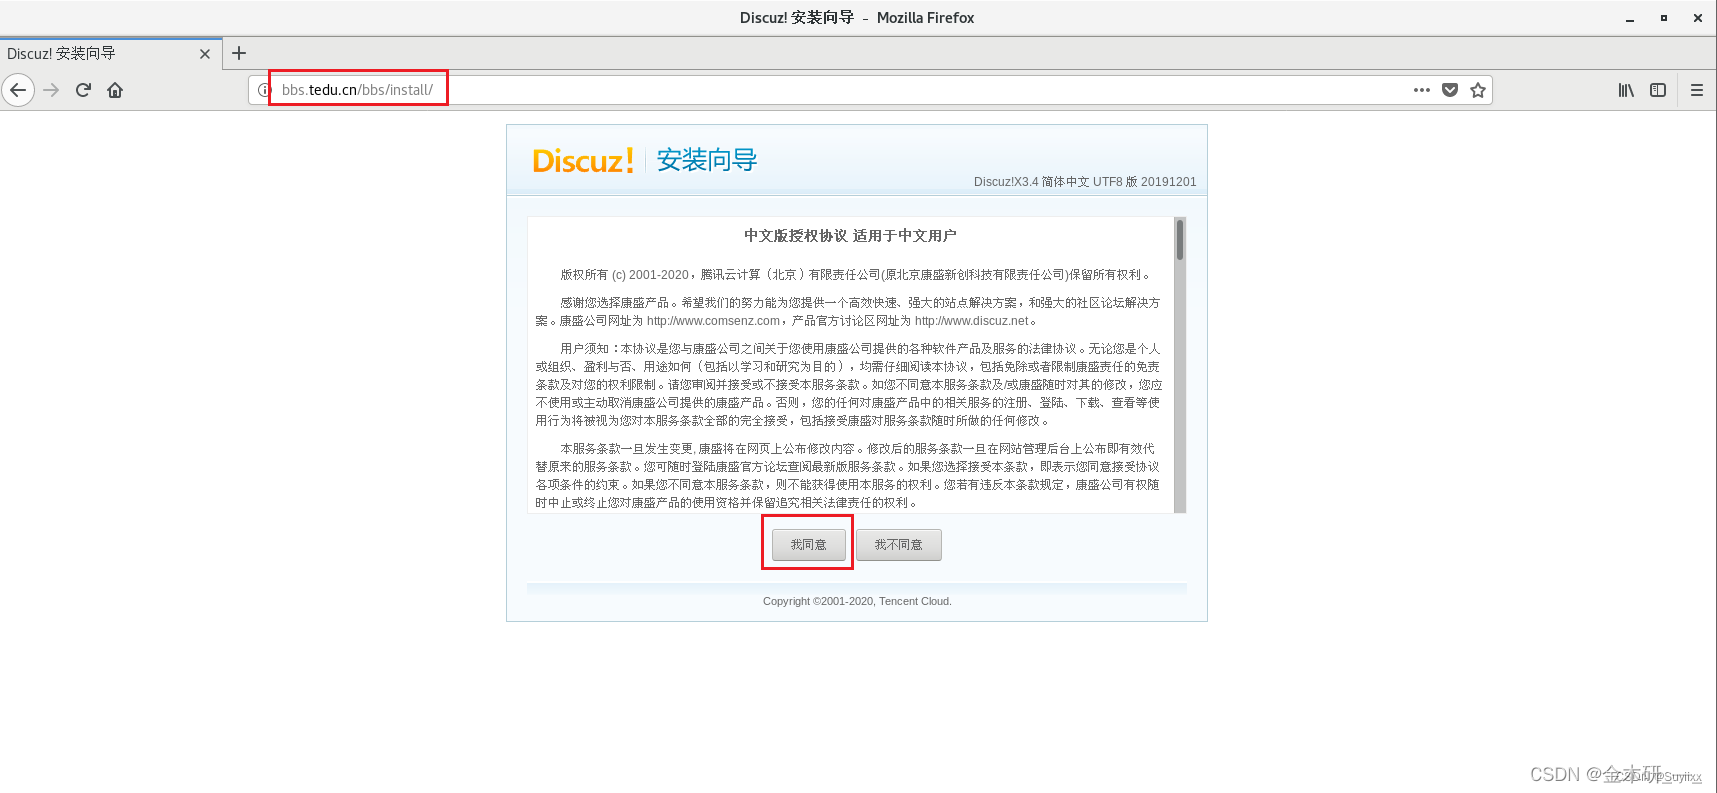1717x793 pixels.
Task: Save page to Pocket
Action: point(1450,90)
